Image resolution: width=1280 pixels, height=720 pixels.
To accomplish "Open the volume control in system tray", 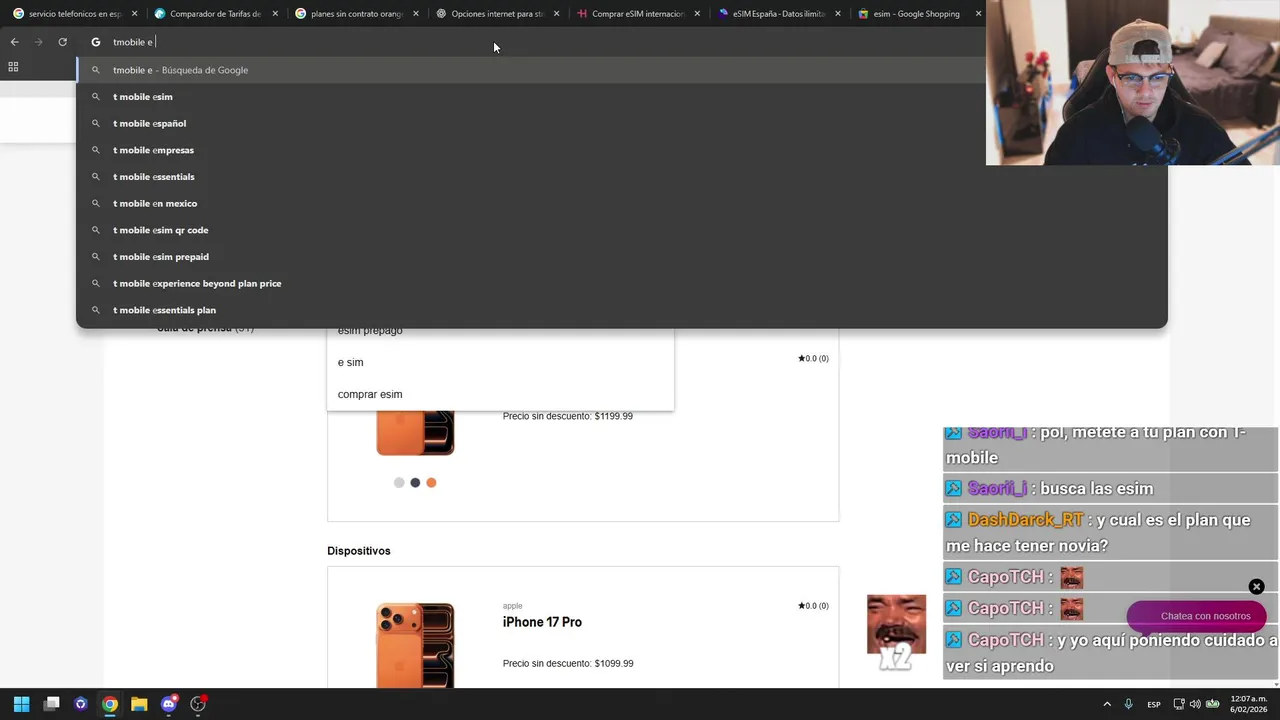I will coord(1196,704).
